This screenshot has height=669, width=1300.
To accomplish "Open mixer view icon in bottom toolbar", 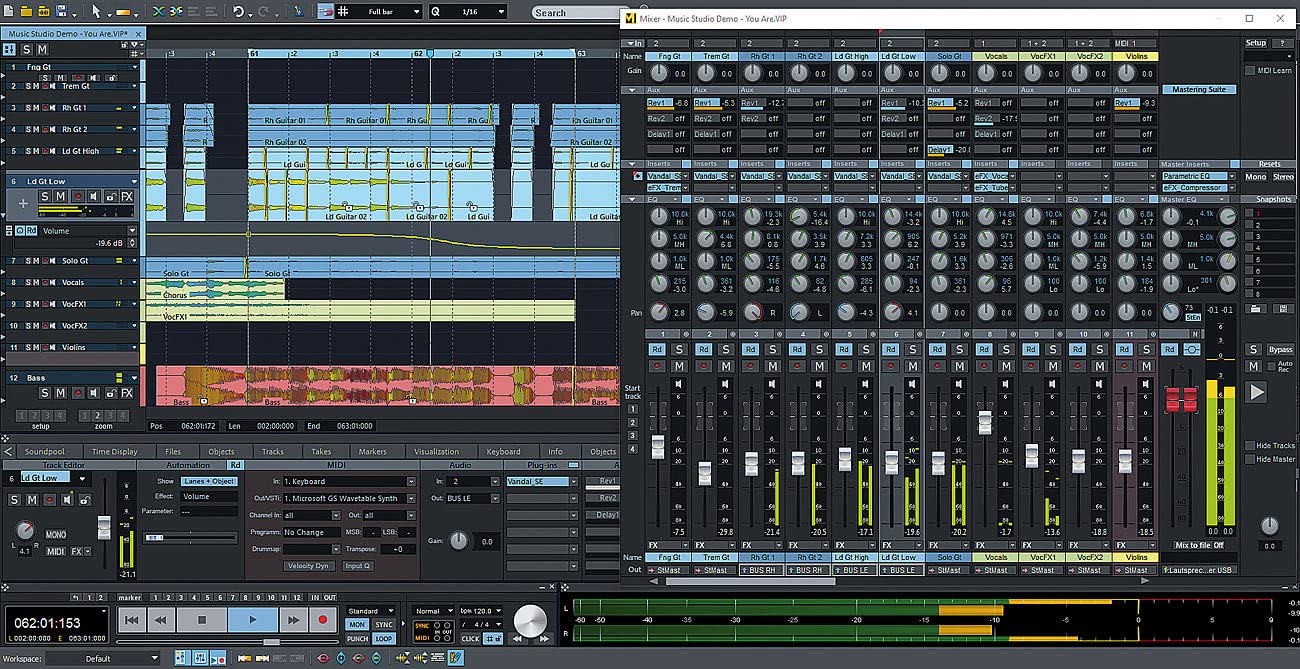I will coord(200,657).
